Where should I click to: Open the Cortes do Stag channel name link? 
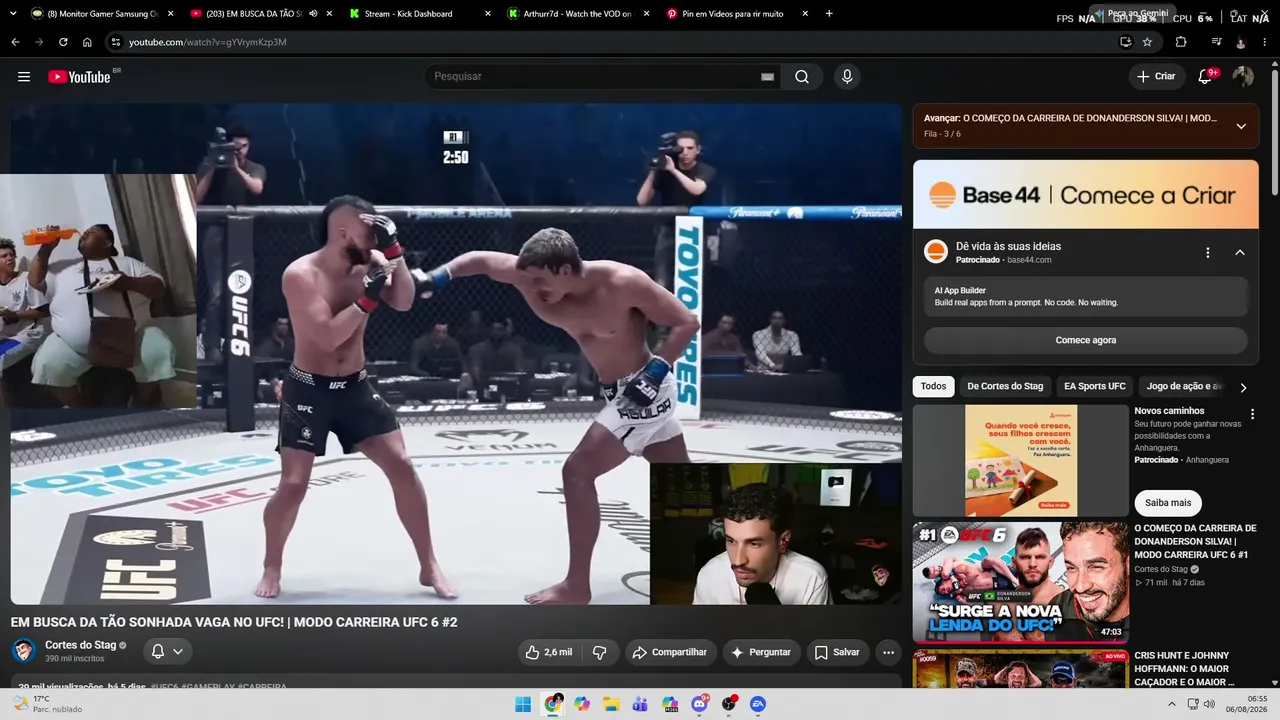click(x=81, y=645)
